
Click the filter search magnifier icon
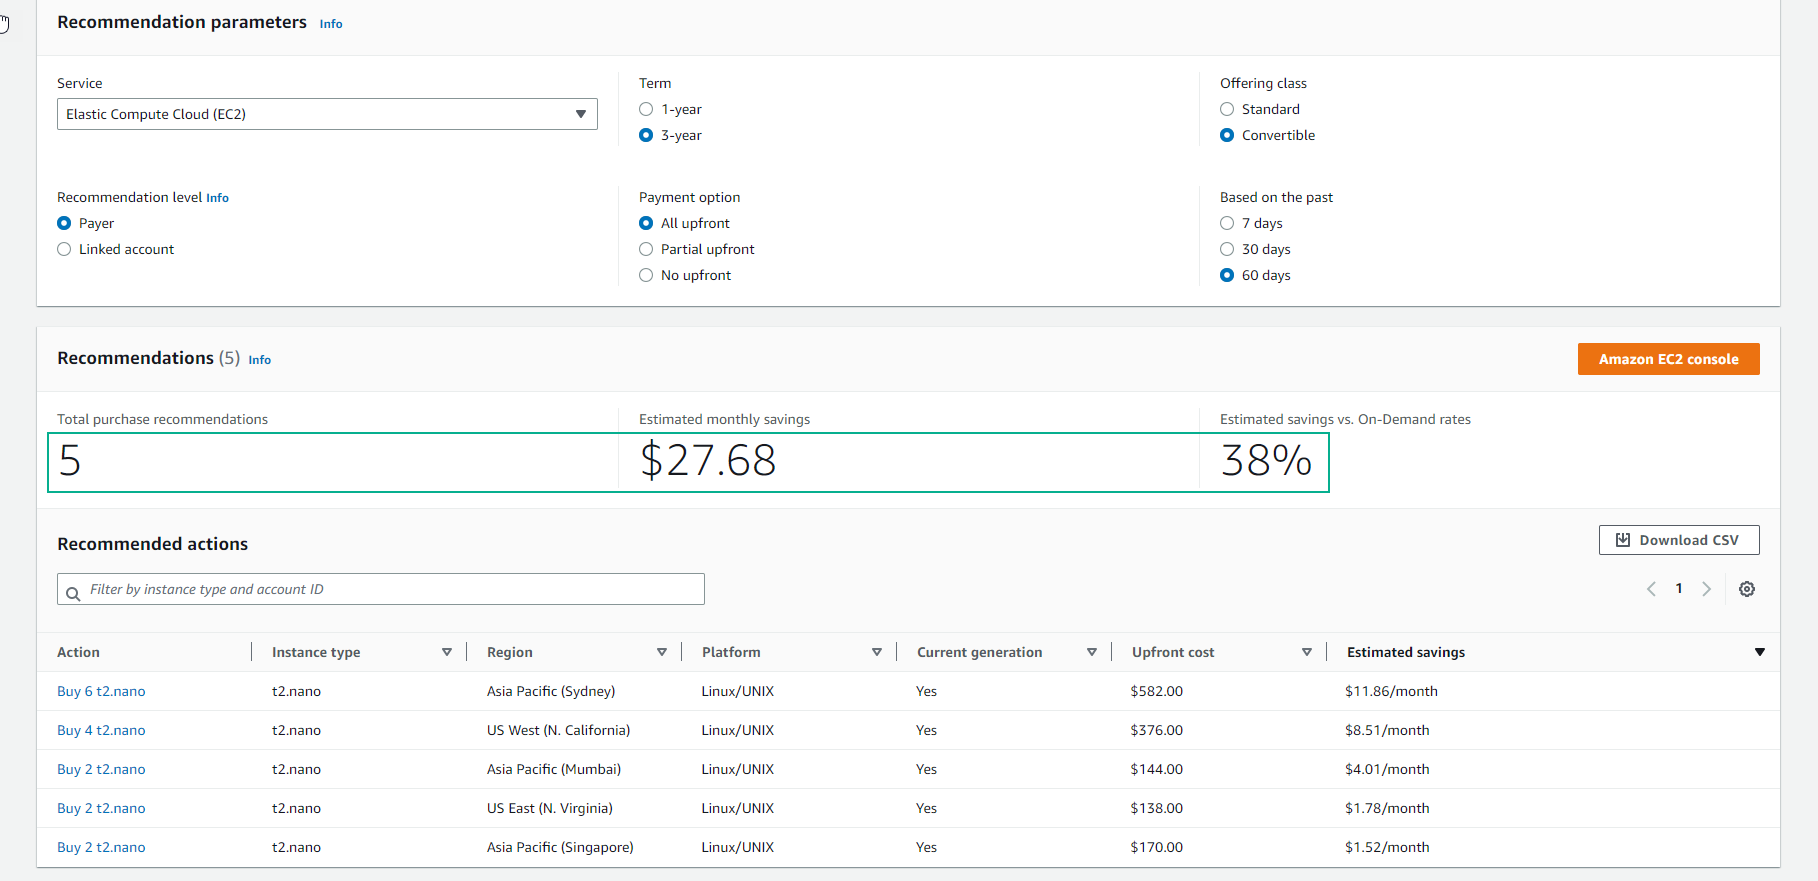pos(73,594)
